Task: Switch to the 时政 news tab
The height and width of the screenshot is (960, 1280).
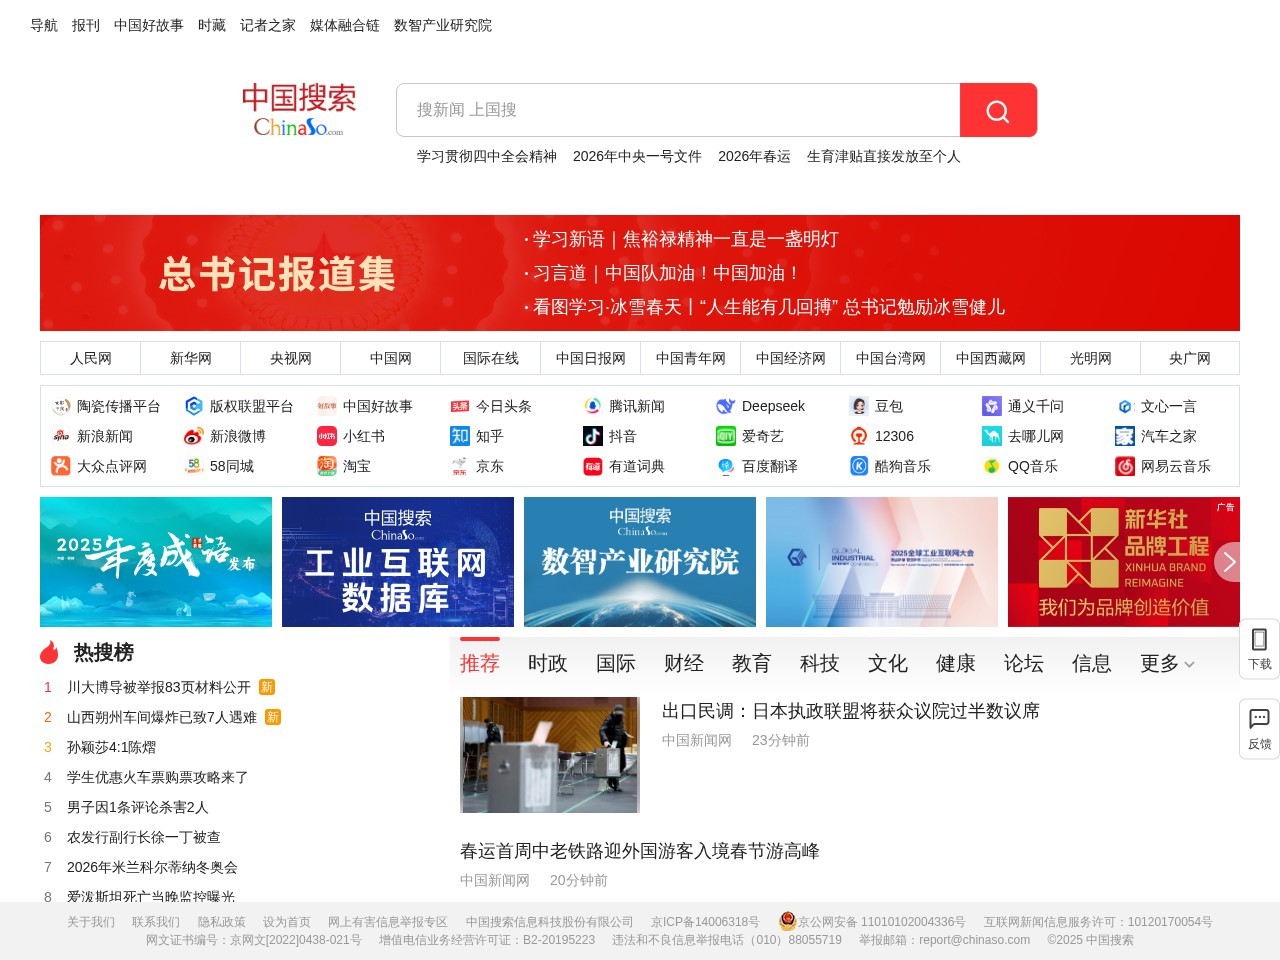Action: tap(547, 663)
